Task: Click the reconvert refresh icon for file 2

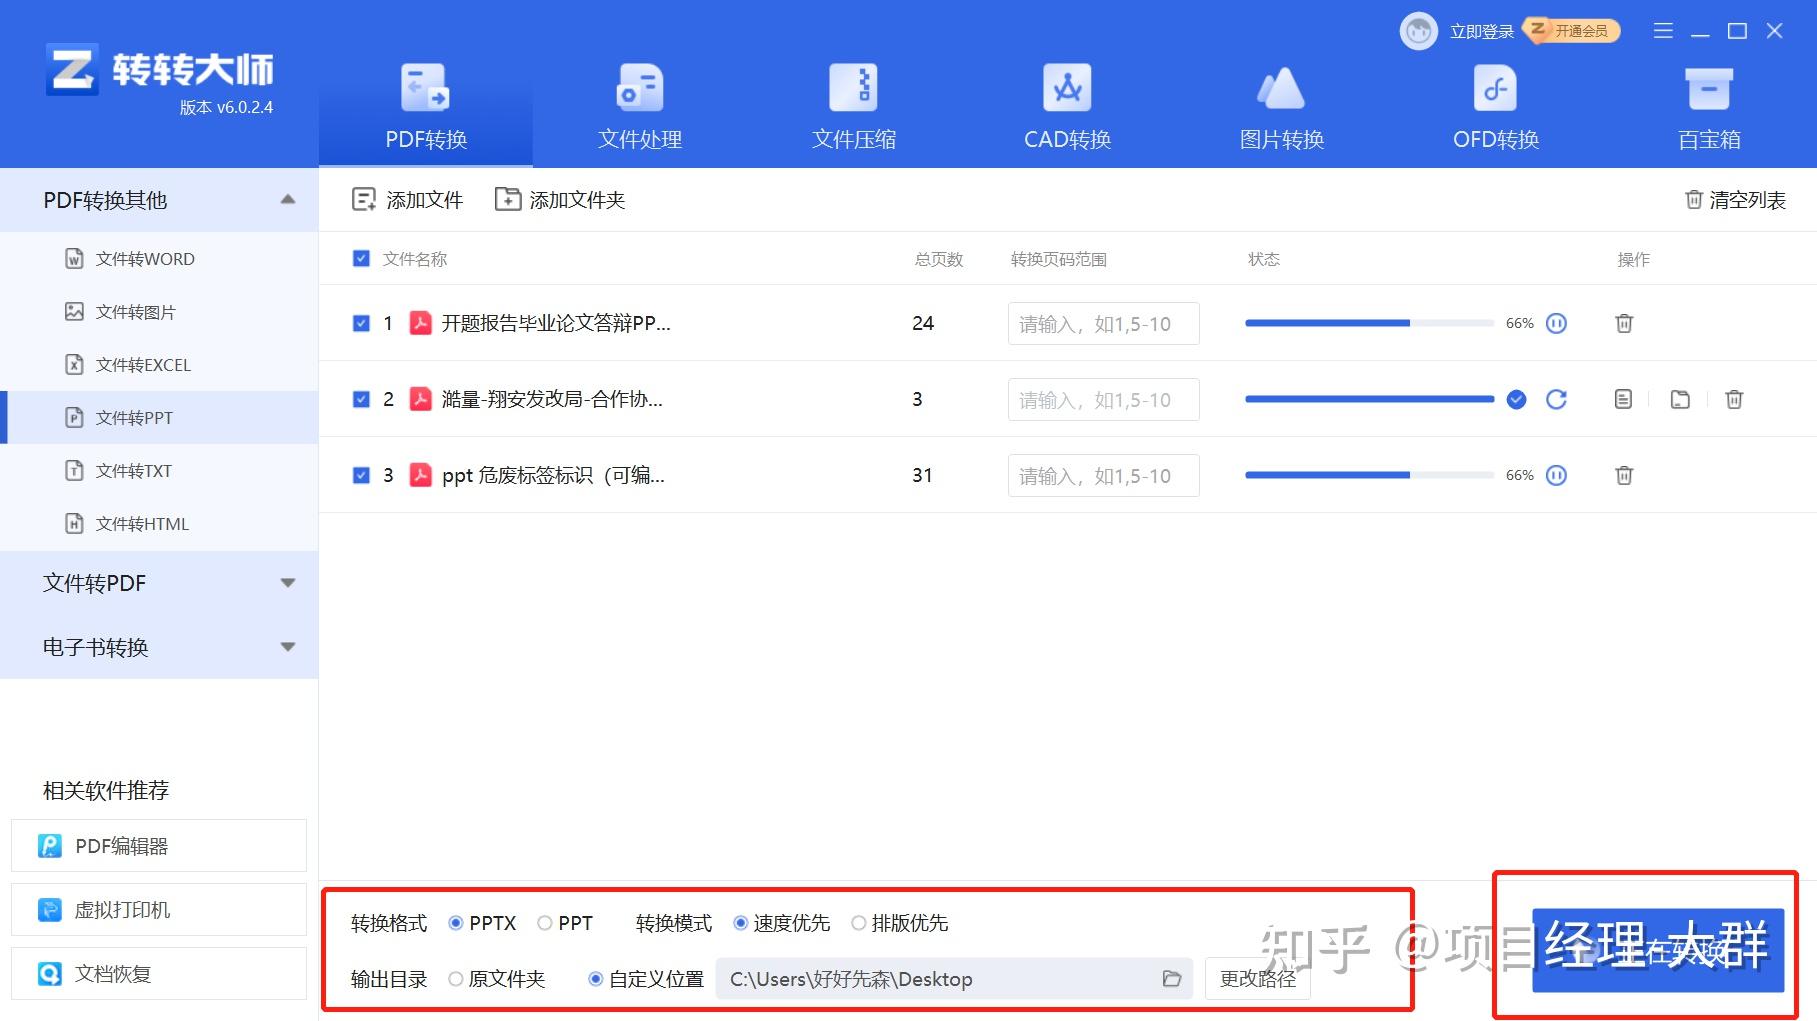Action: coord(1556,399)
